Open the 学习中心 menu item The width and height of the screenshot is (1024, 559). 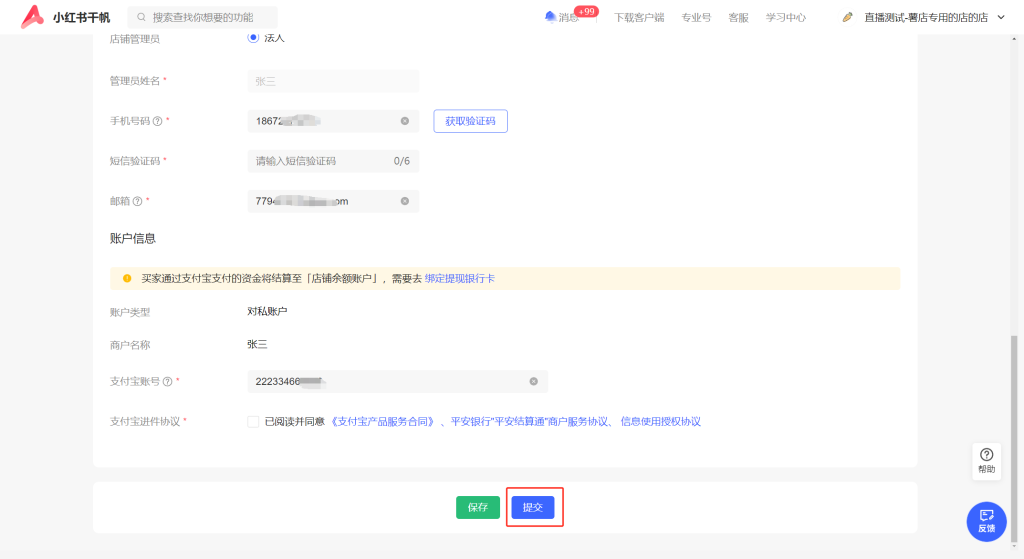[x=786, y=18]
